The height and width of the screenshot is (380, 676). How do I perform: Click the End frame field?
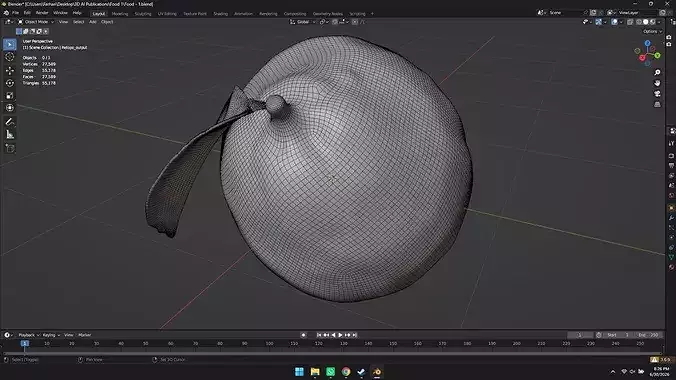649,335
